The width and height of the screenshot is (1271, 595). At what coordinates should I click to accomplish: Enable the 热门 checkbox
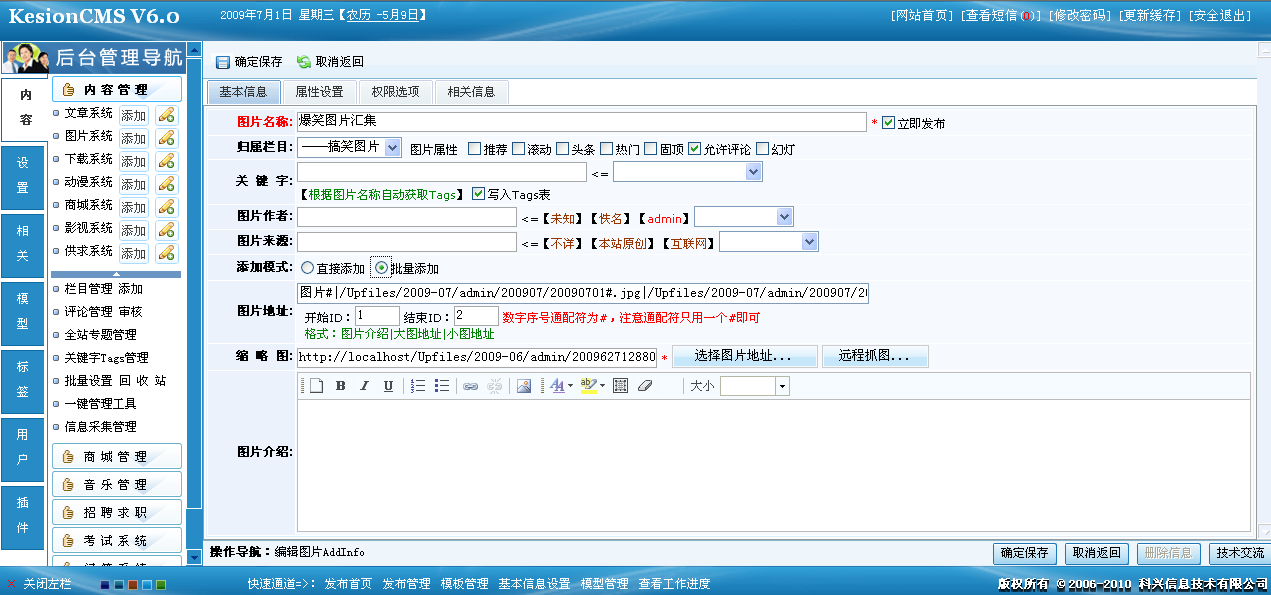(x=606, y=149)
